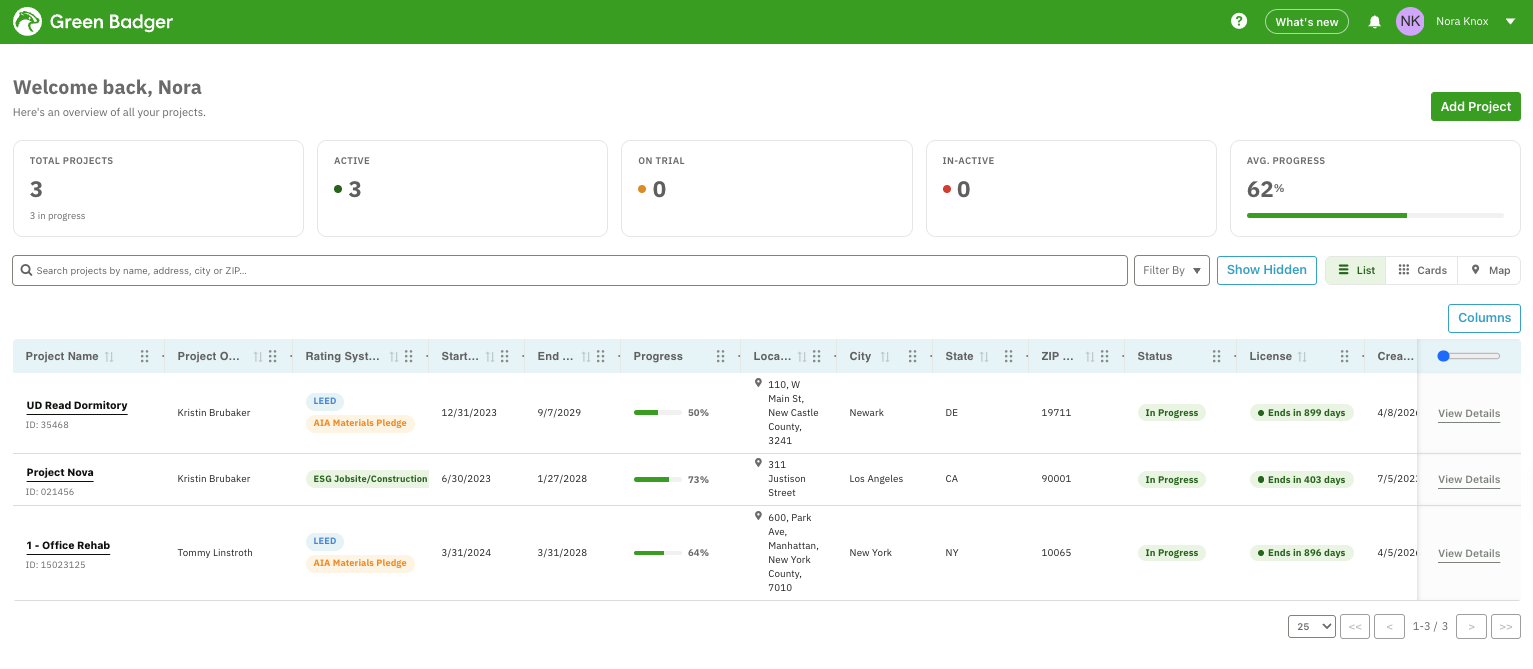Viewport: 1533px width, 669px height.
Task: Switch to List view
Action: pos(1356,270)
